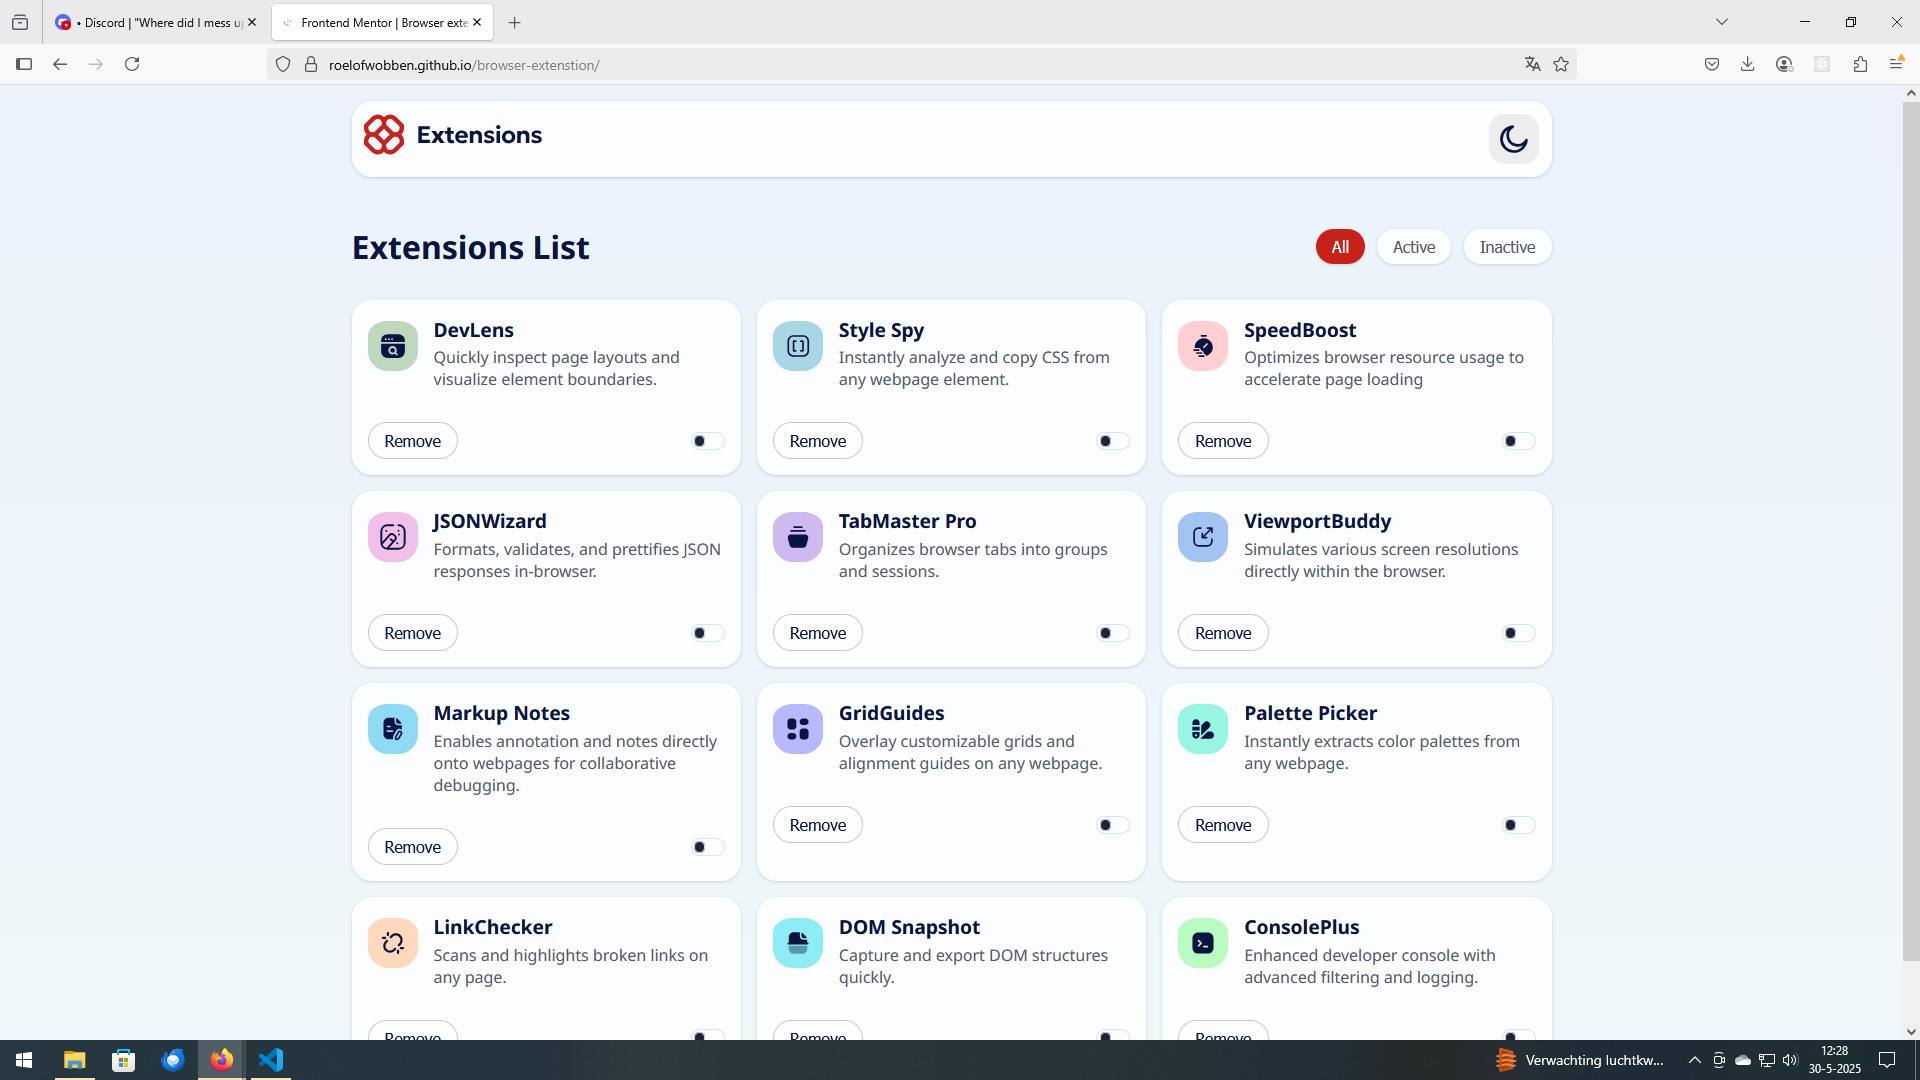Click the Style Spy extension icon
Viewport: 1920px width, 1080px height.
[797, 346]
